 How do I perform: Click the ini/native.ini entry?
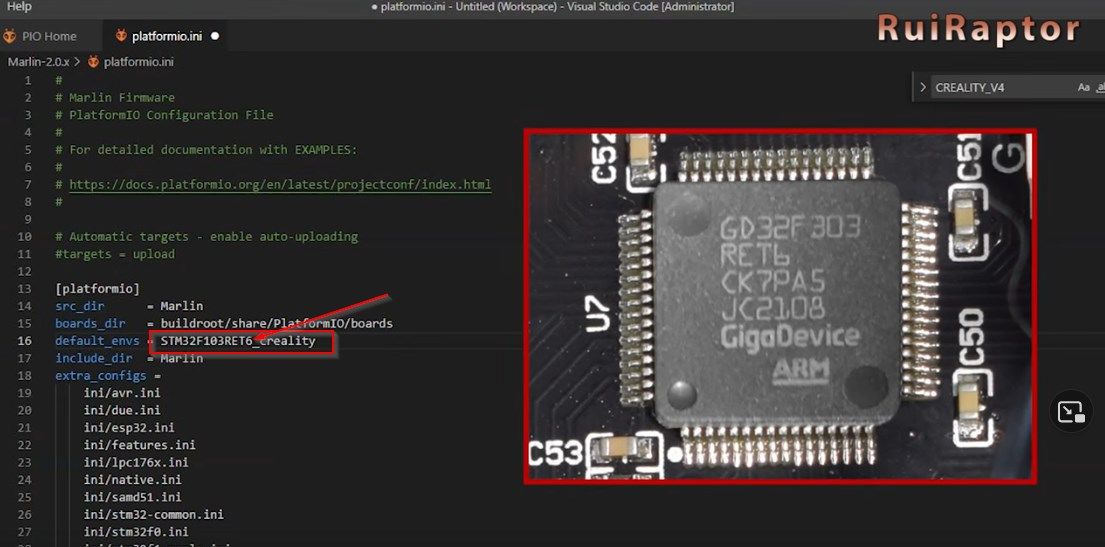point(132,480)
